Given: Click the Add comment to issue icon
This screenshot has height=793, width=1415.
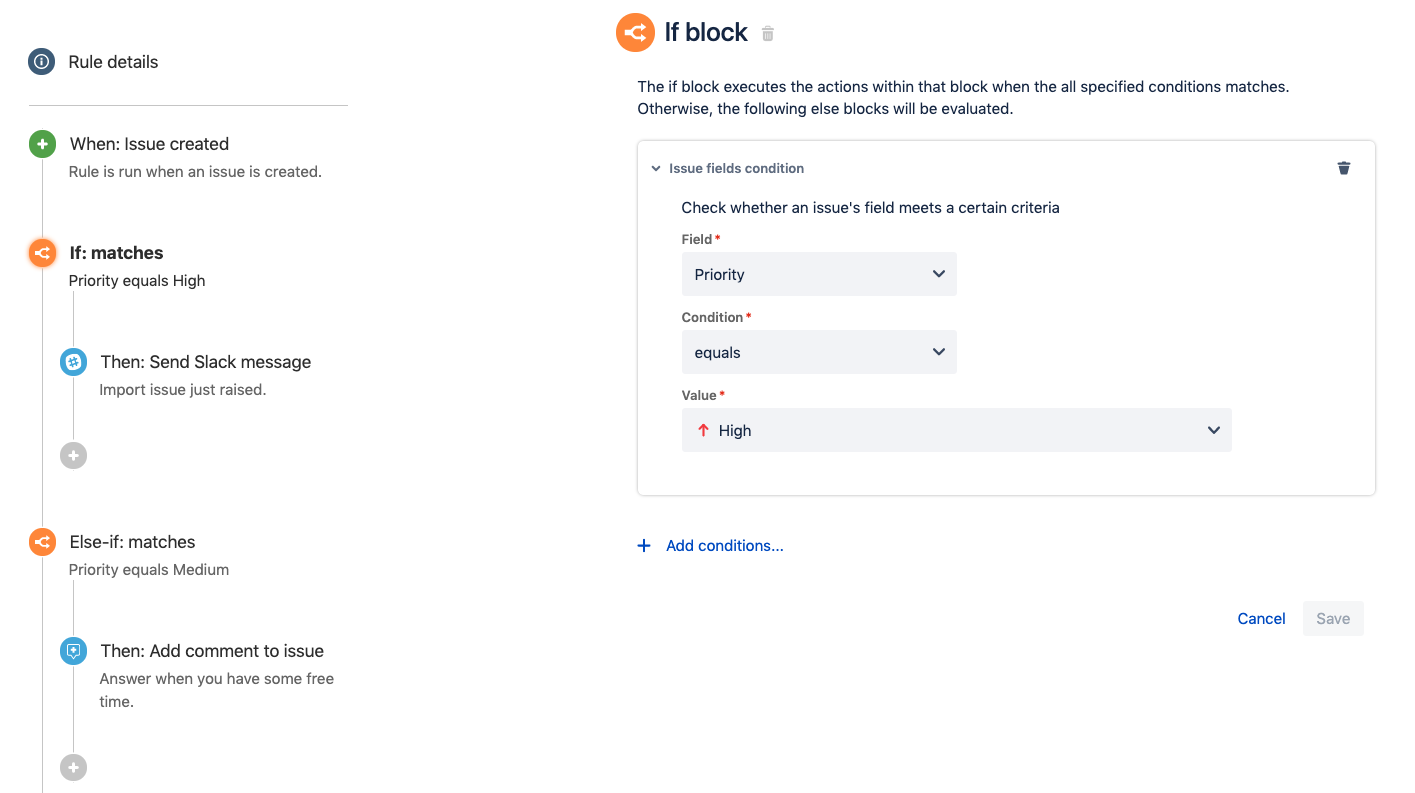Looking at the screenshot, I should 73,651.
